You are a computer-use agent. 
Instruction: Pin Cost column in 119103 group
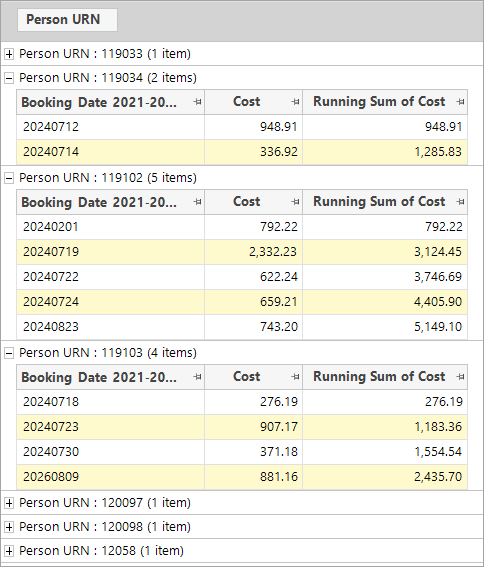click(296, 377)
